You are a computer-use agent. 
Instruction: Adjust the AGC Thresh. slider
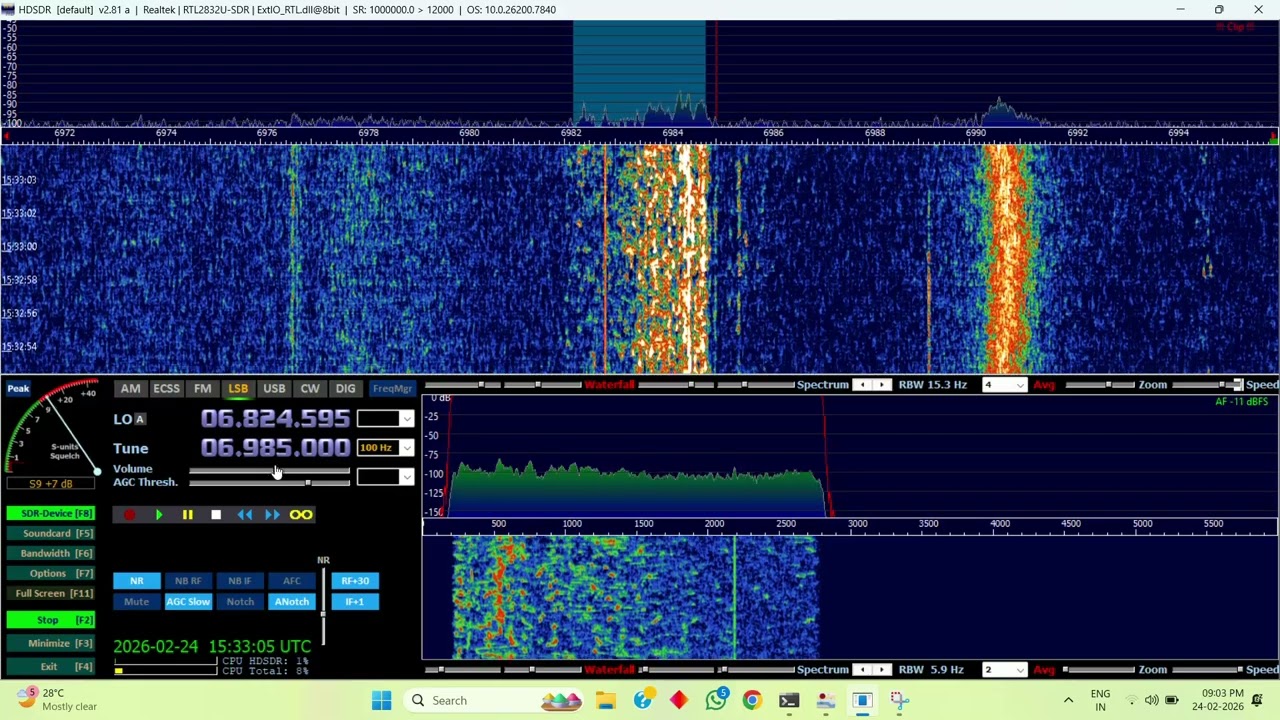click(269, 483)
